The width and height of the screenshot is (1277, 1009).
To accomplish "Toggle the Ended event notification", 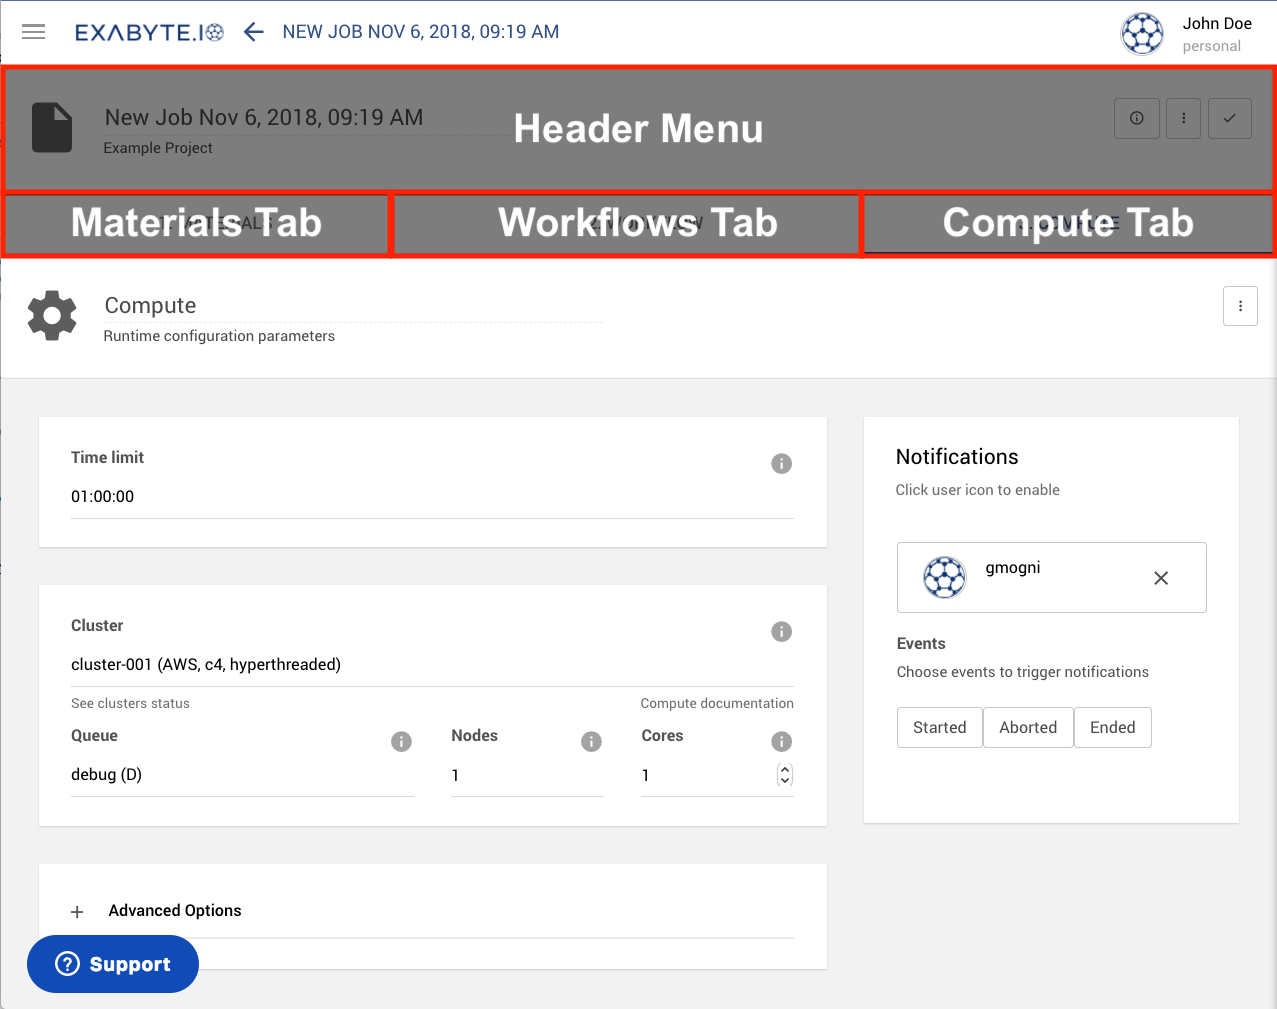I will [1112, 727].
